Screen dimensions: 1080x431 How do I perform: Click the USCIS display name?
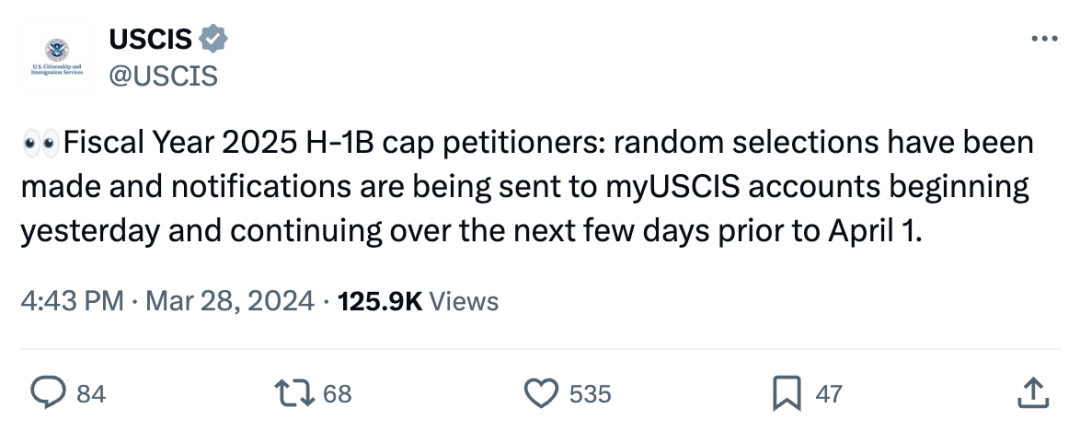pos(151,39)
